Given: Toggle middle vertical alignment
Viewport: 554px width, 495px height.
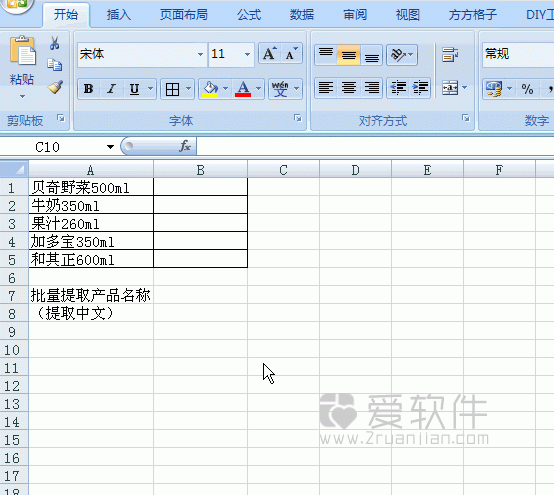Looking at the screenshot, I should tap(348, 54).
